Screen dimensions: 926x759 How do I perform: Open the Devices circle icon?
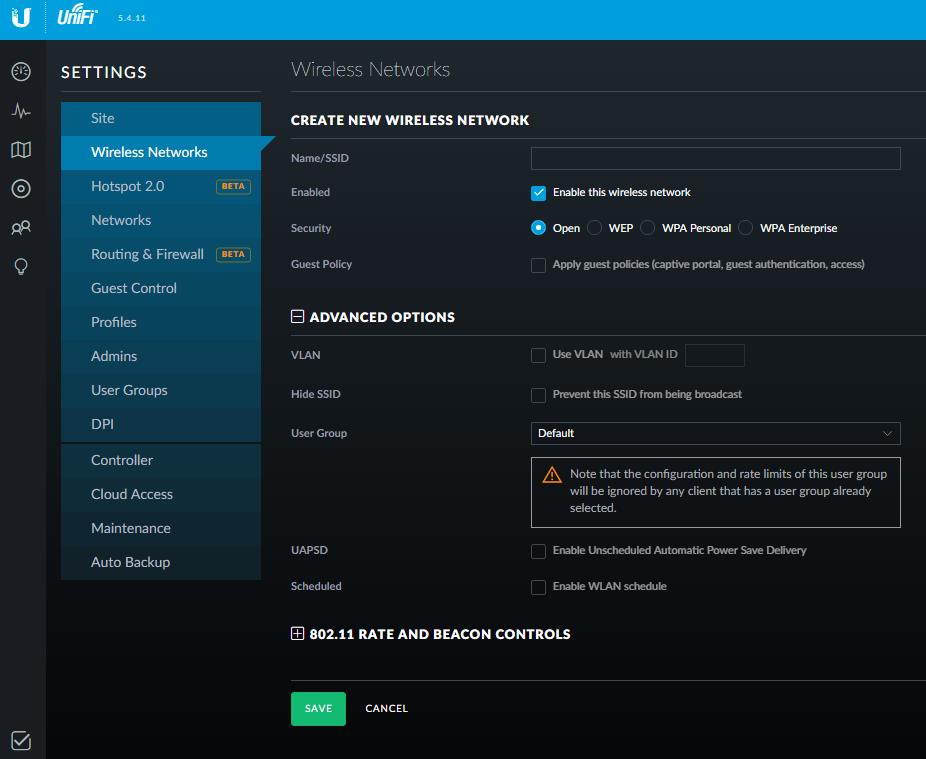(x=21, y=189)
